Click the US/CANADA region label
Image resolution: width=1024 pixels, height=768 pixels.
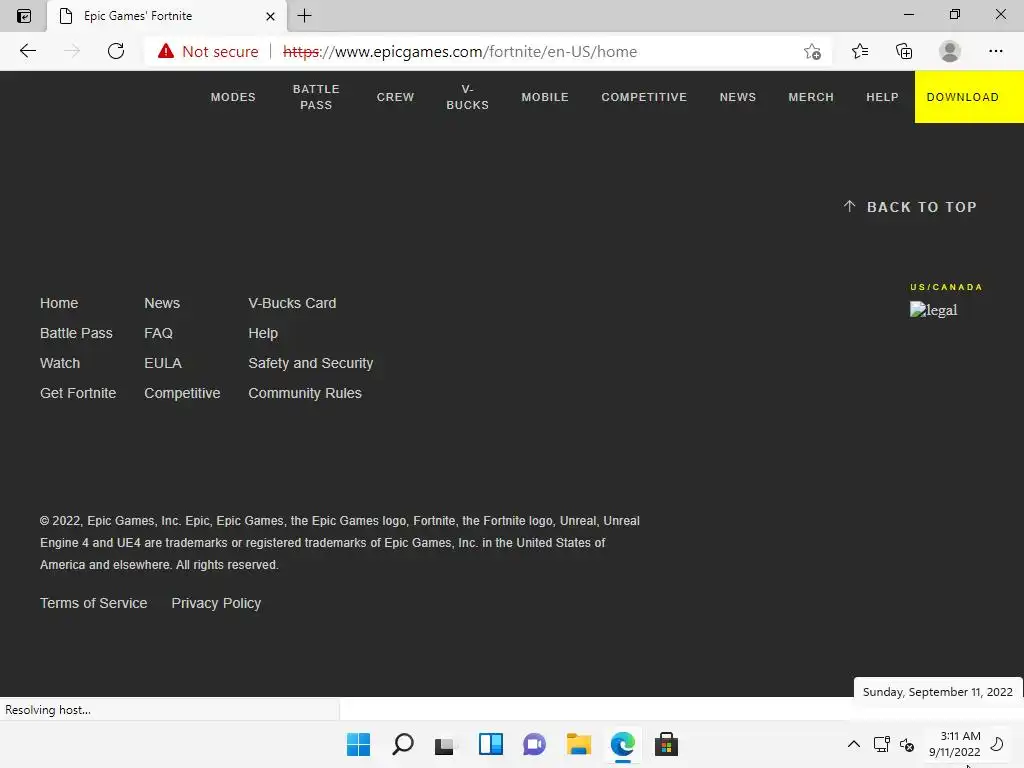point(946,287)
